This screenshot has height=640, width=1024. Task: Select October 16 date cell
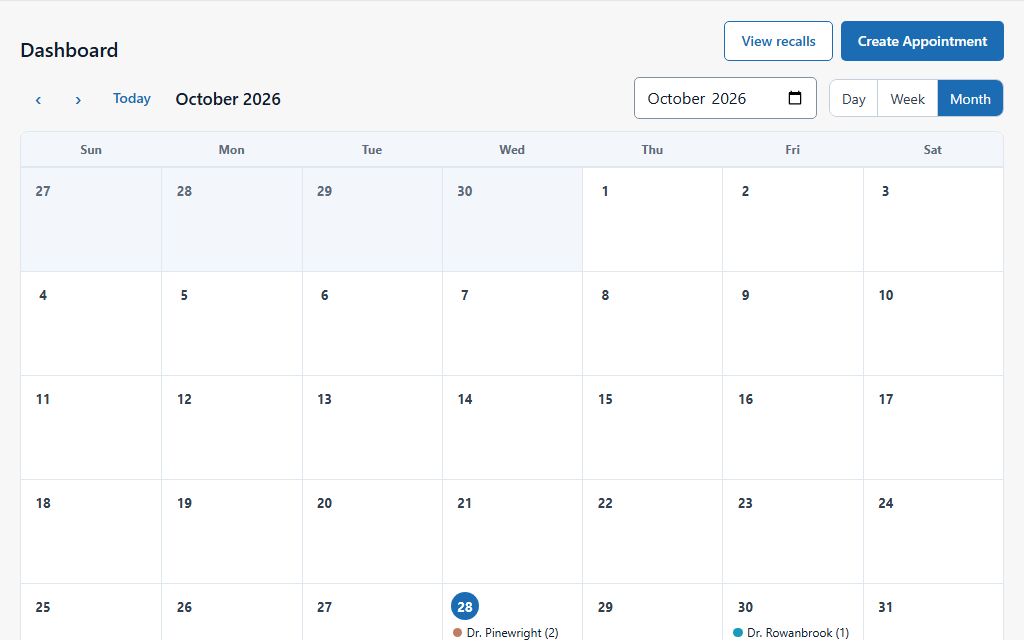point(793,427)
